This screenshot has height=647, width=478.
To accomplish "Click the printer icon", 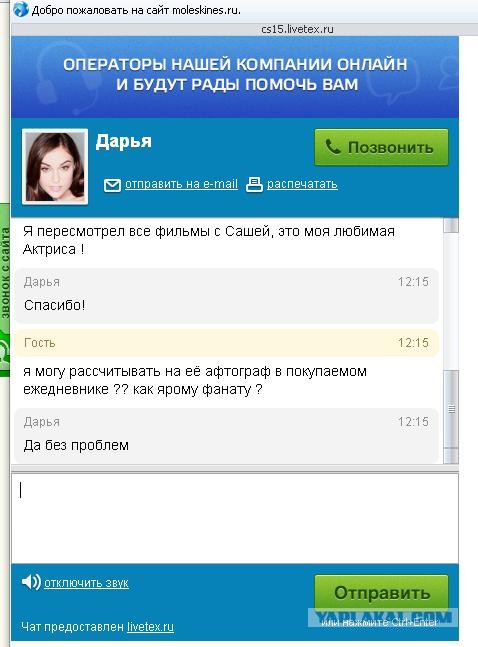I will coord(254,184).
